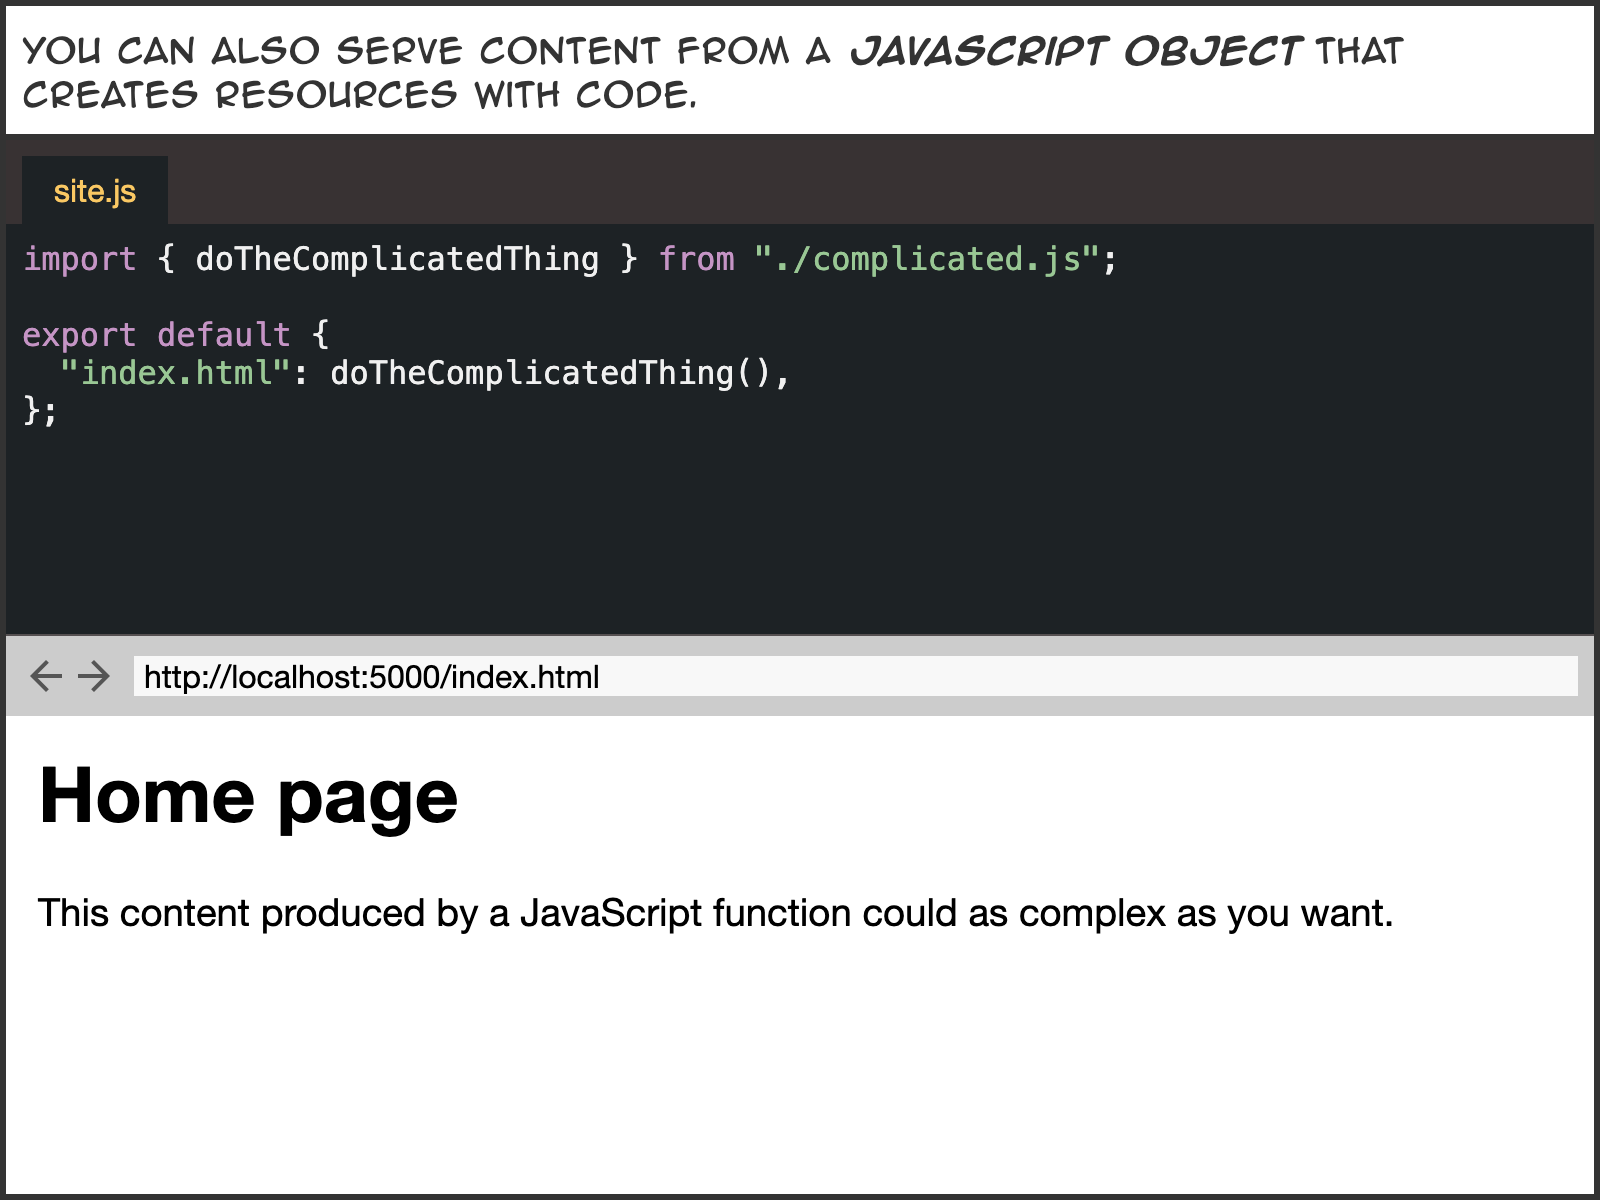
Task: Click the paragraph about JavaScript function content
Action: point(715,913)
